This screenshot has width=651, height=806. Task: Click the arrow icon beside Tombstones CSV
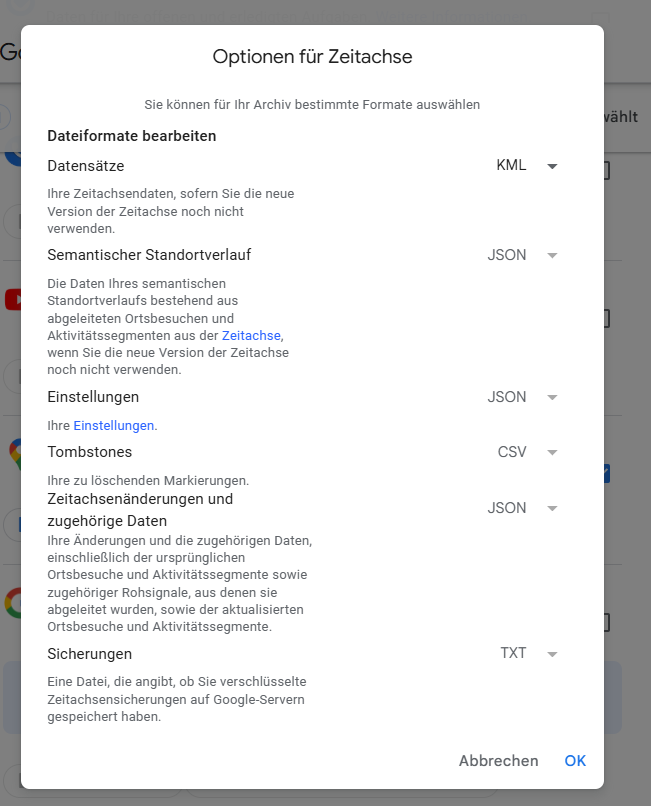click(552, 452)
